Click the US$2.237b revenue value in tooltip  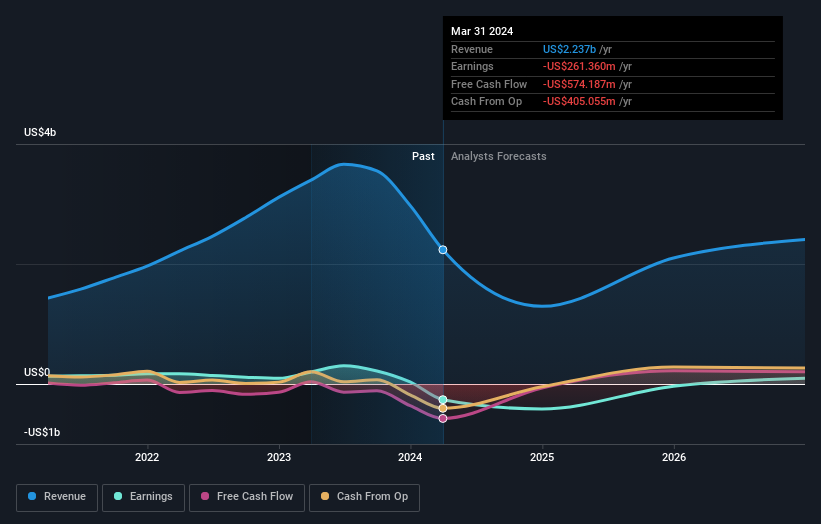[569, 49]
